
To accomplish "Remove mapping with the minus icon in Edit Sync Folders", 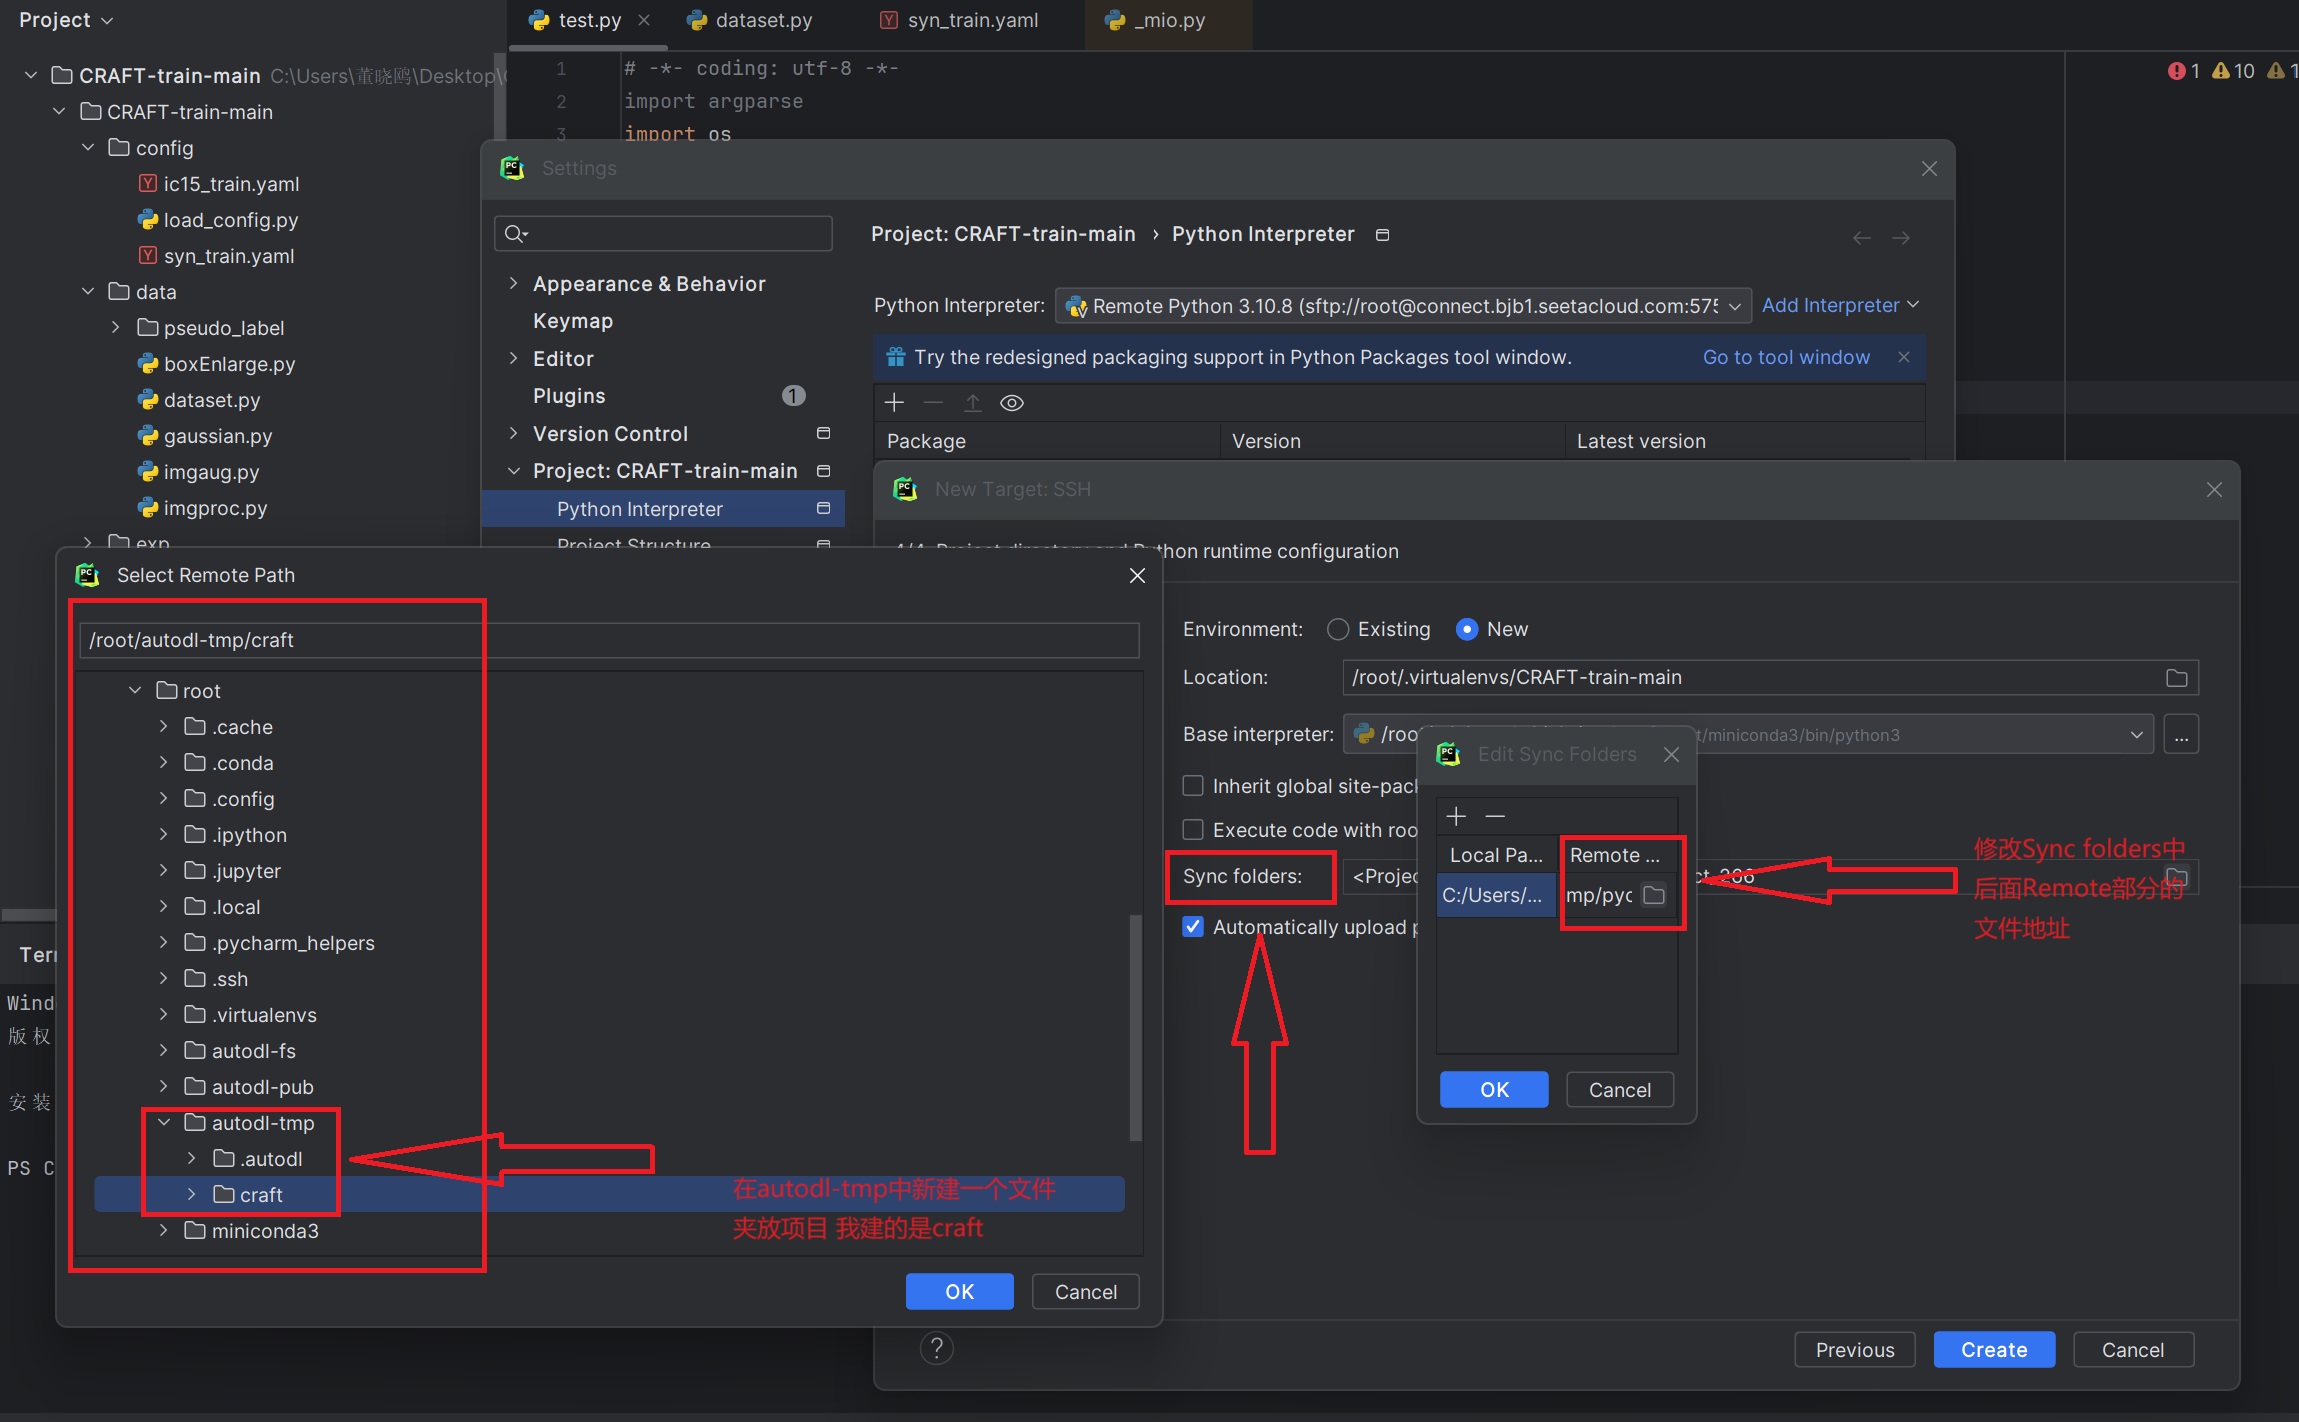I will pyautogui.click(x=1495, y=817).
